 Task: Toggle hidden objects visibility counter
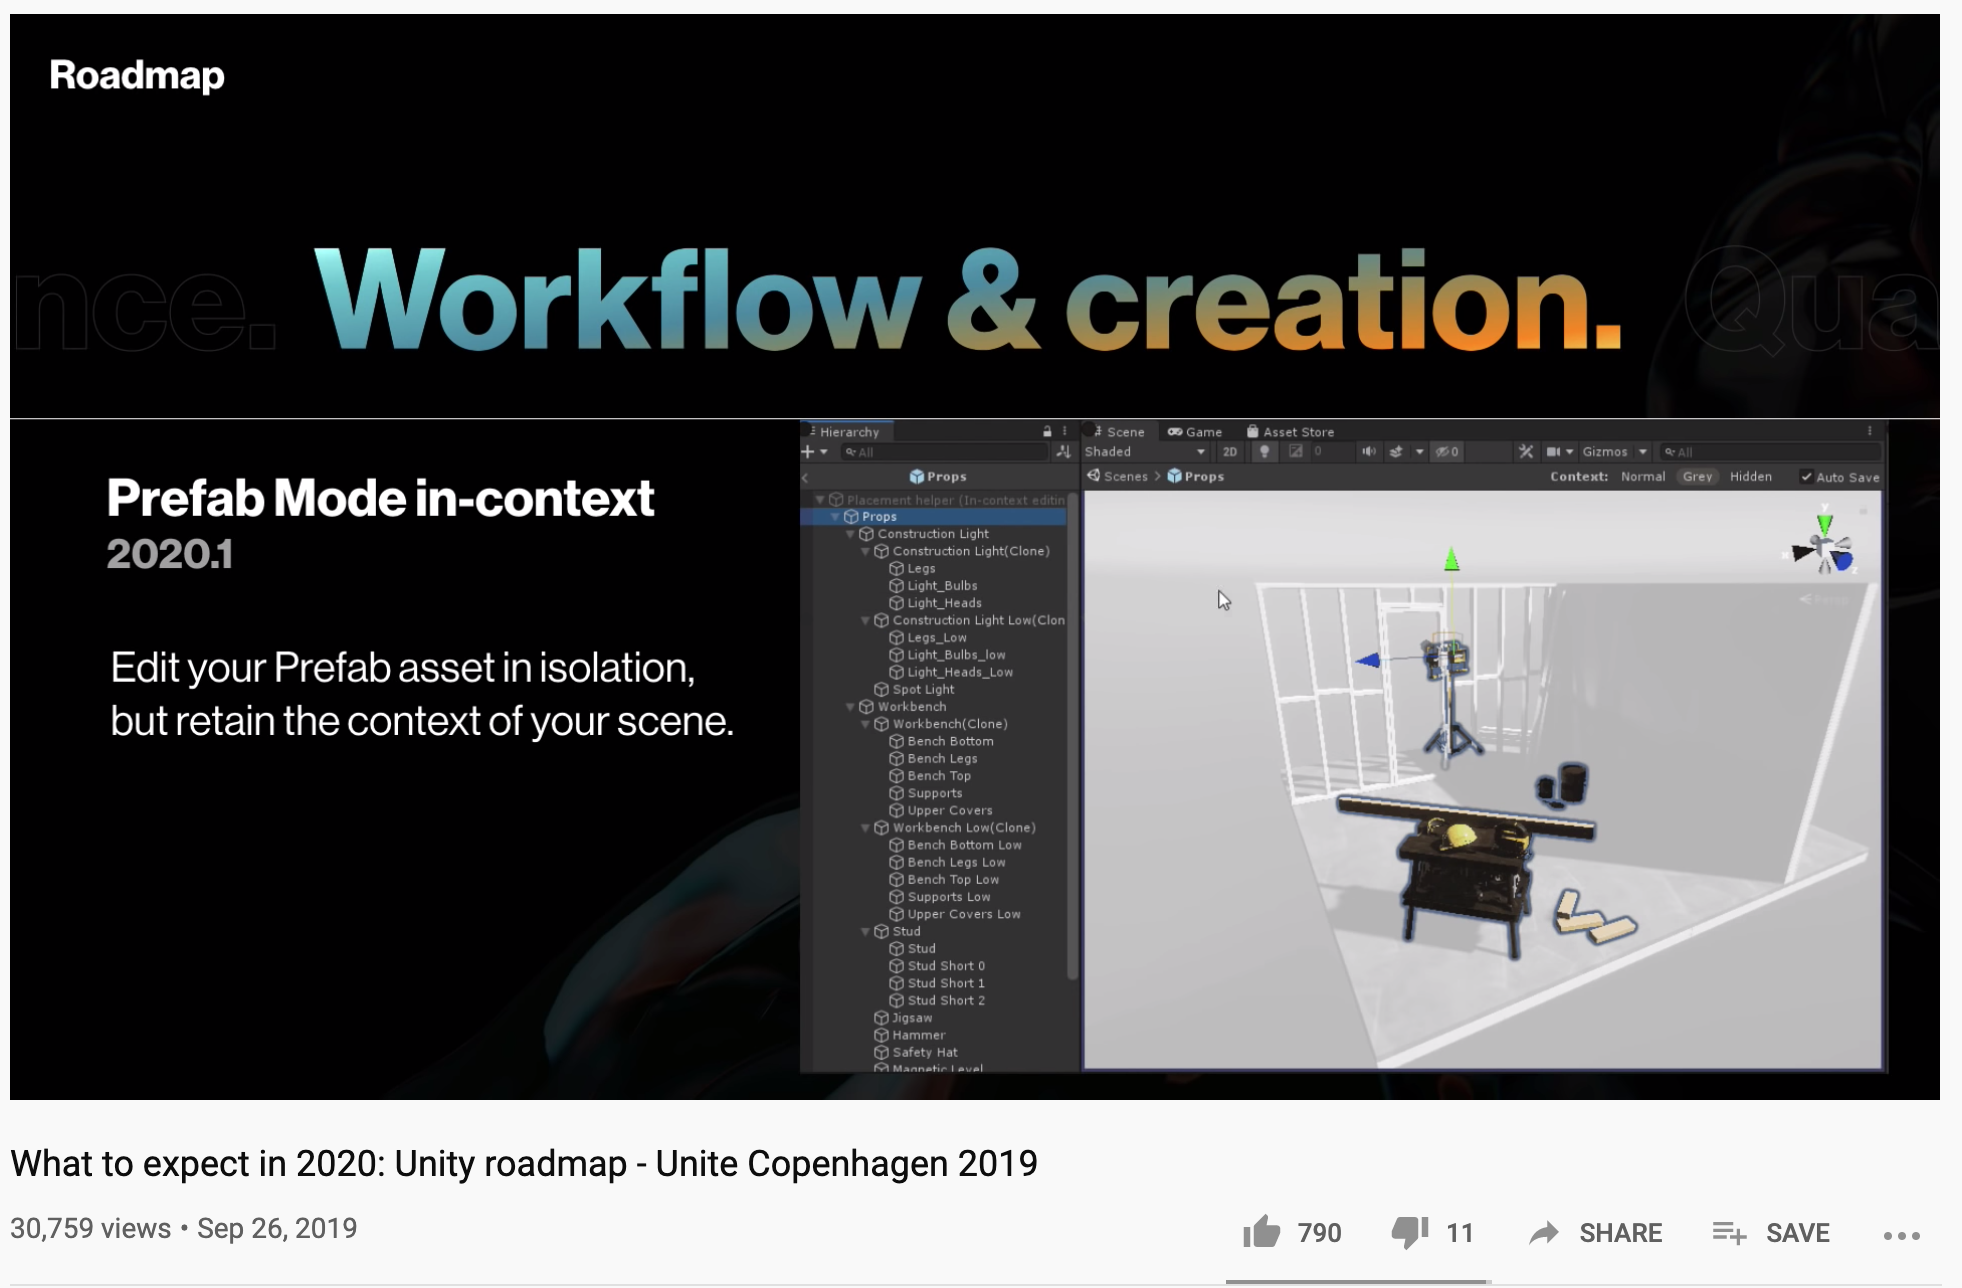tap(1447, 452)
